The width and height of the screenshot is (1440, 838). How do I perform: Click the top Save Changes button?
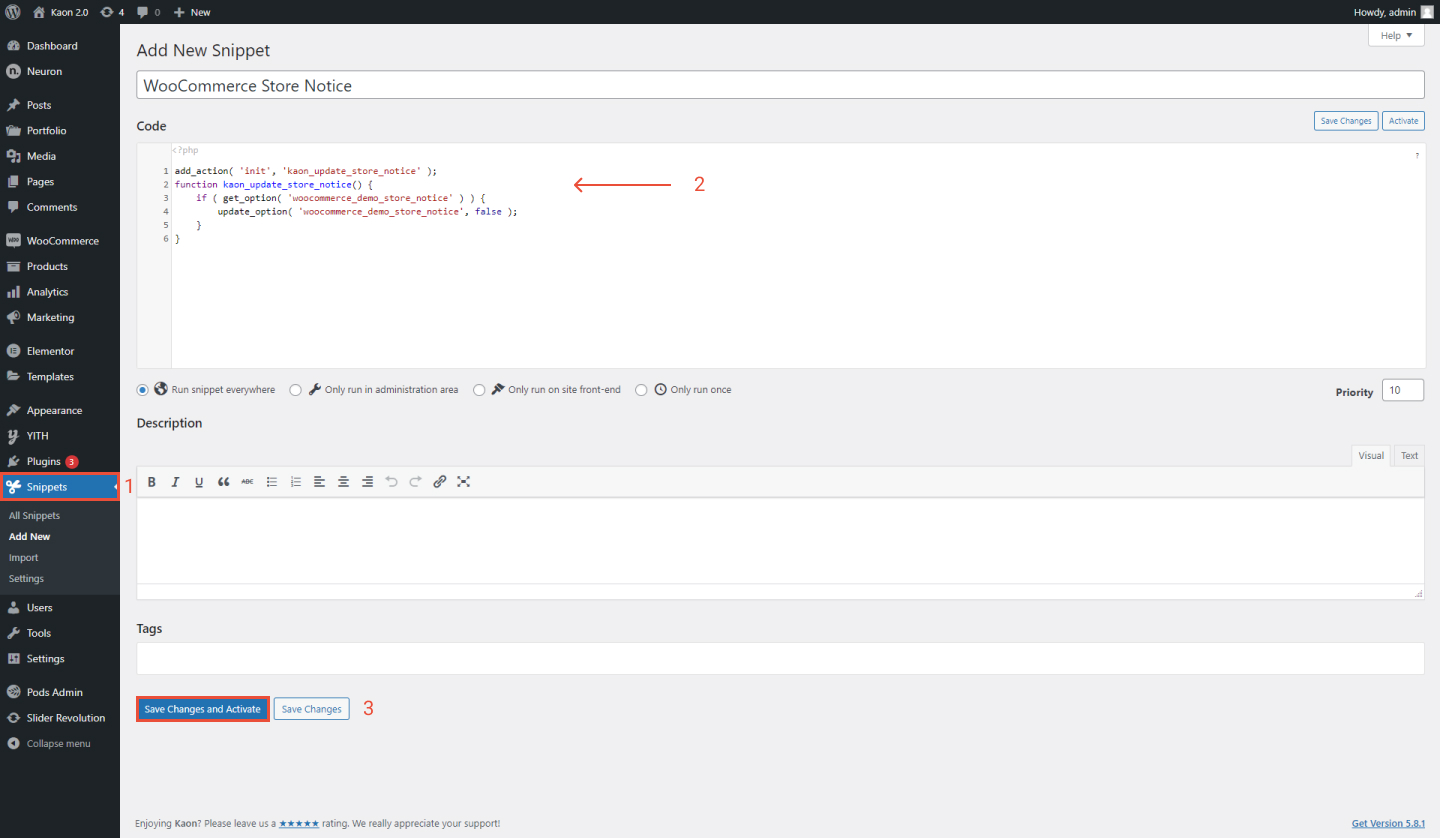point(1346,121)
